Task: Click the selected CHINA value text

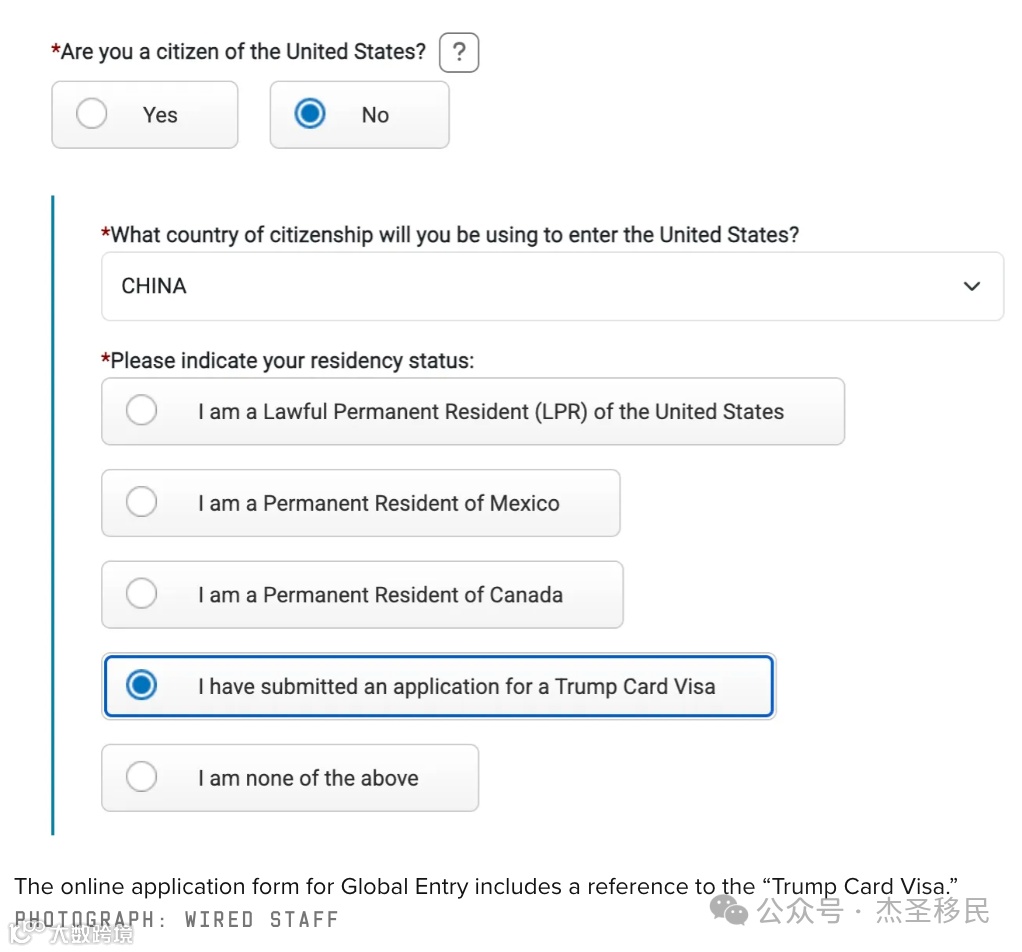Action: pyautogui.click(x=154, y=286)
